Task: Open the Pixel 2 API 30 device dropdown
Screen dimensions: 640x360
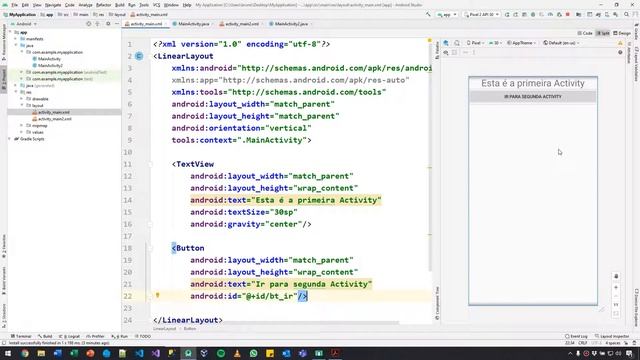Action: pos(482,14)
